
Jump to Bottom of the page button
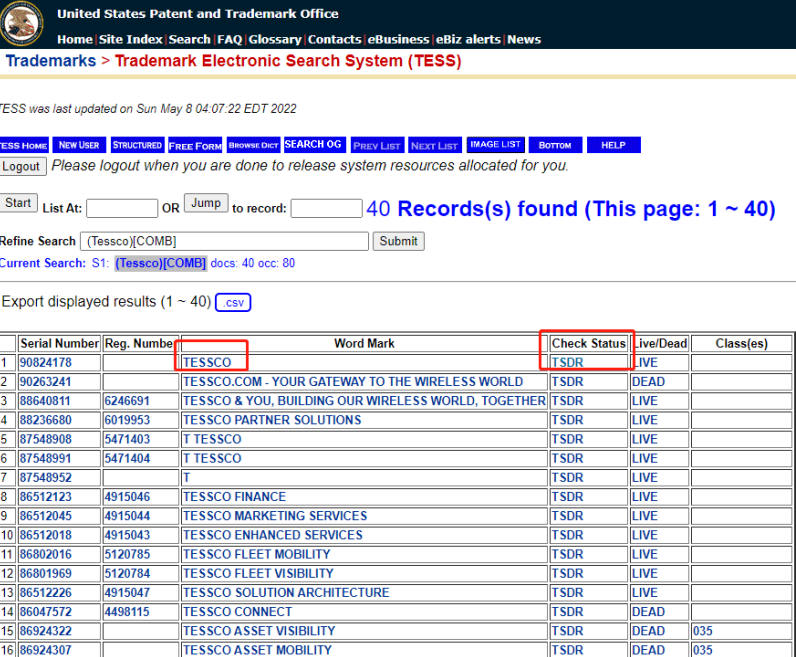pos(555,145)
